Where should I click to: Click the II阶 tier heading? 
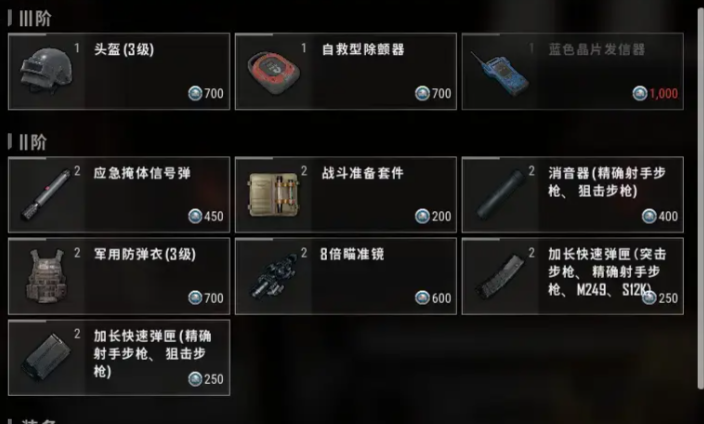27,142
